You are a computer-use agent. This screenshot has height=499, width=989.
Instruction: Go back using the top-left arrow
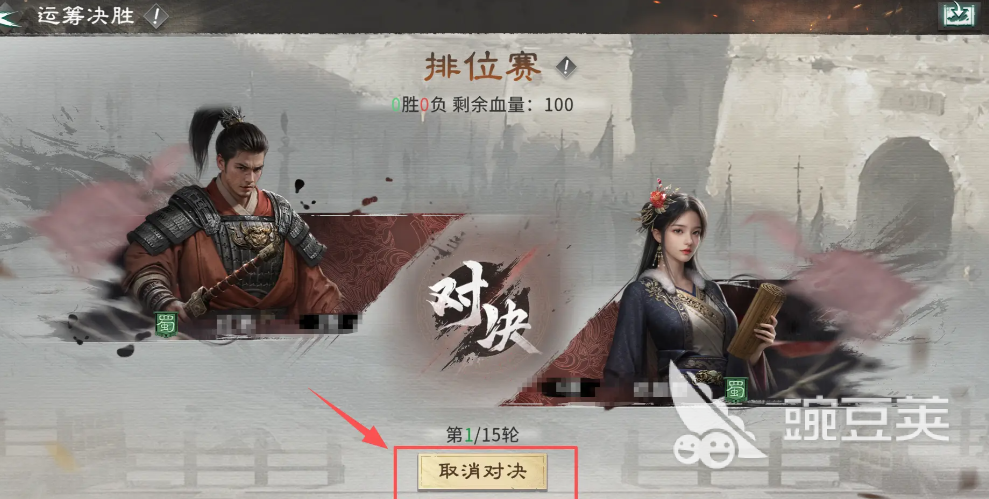tap(9, 16)
